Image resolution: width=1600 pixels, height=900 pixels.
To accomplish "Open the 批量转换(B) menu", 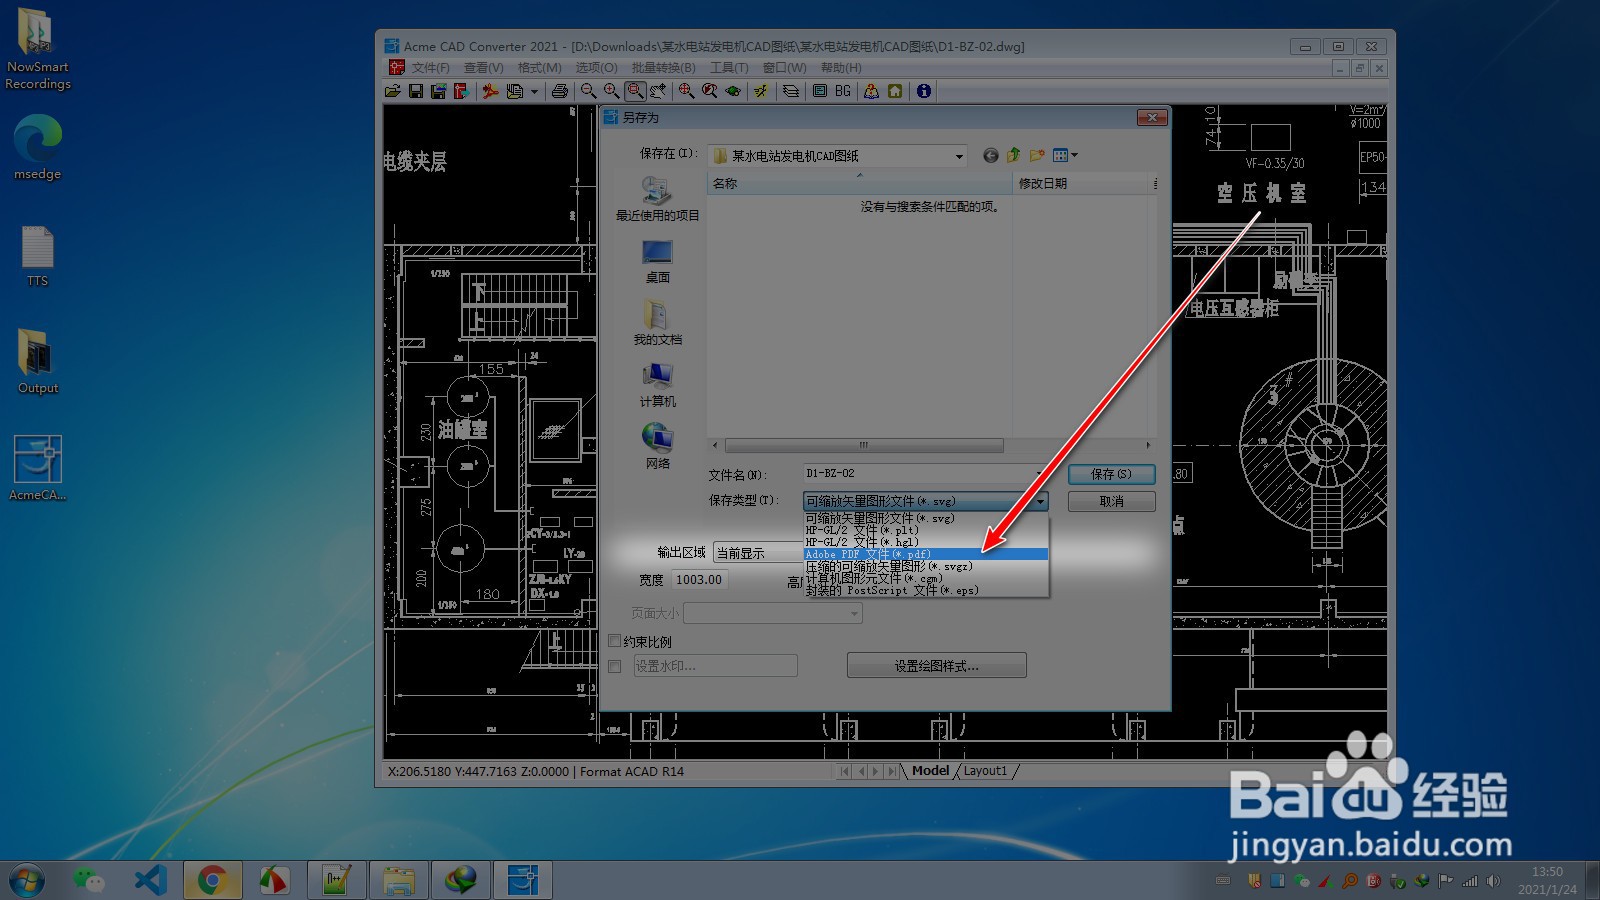I will click(x=664, y=68).
